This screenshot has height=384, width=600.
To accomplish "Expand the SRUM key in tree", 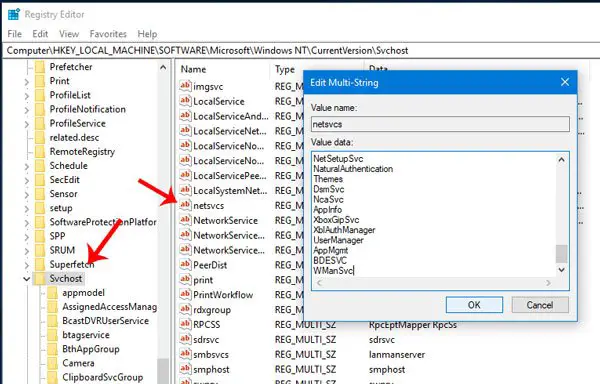I will 26,251.
